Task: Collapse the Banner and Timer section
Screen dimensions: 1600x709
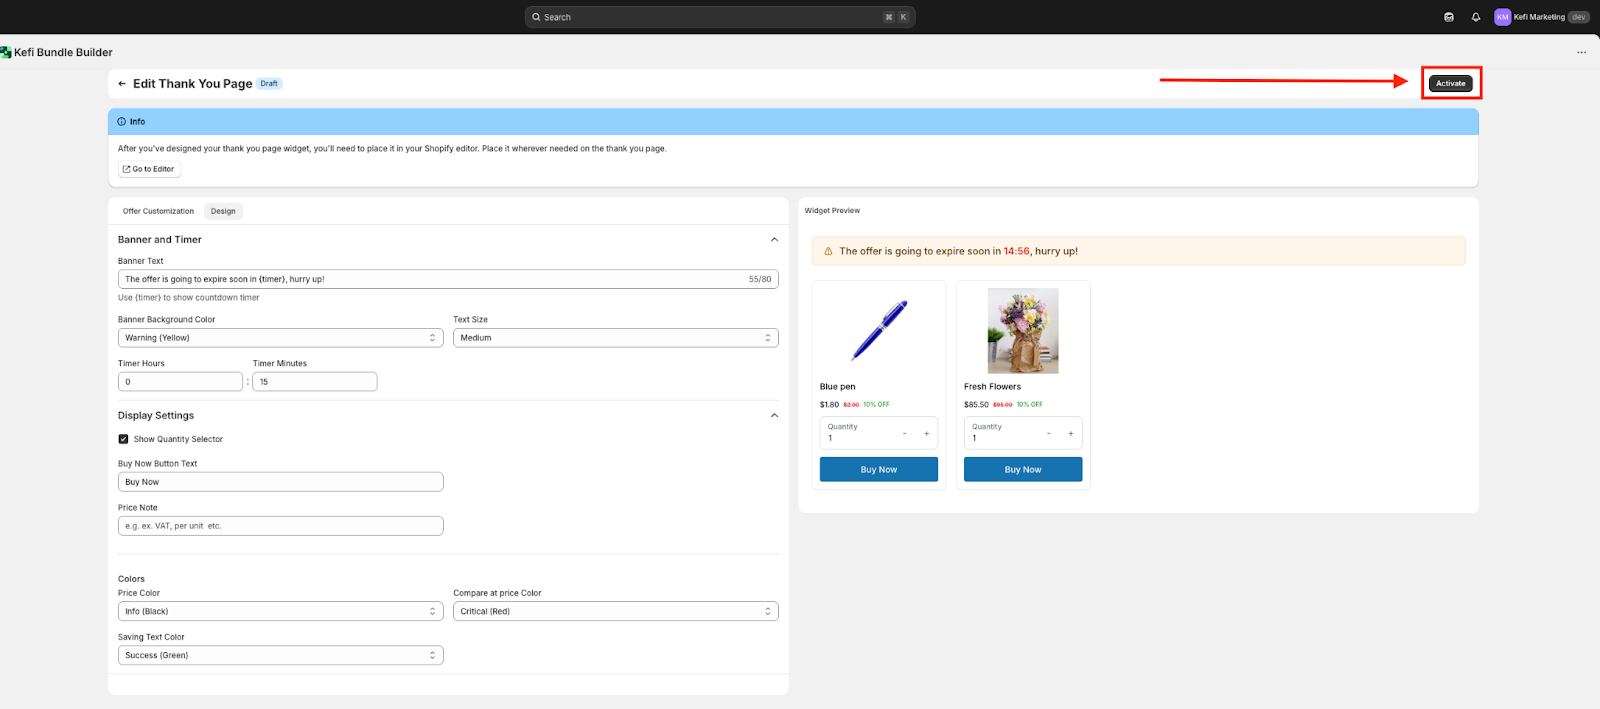Action: [774, 240]
